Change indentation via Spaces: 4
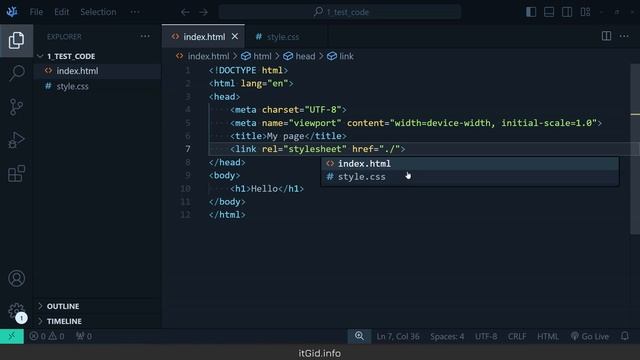 click(x=447, y=336)
